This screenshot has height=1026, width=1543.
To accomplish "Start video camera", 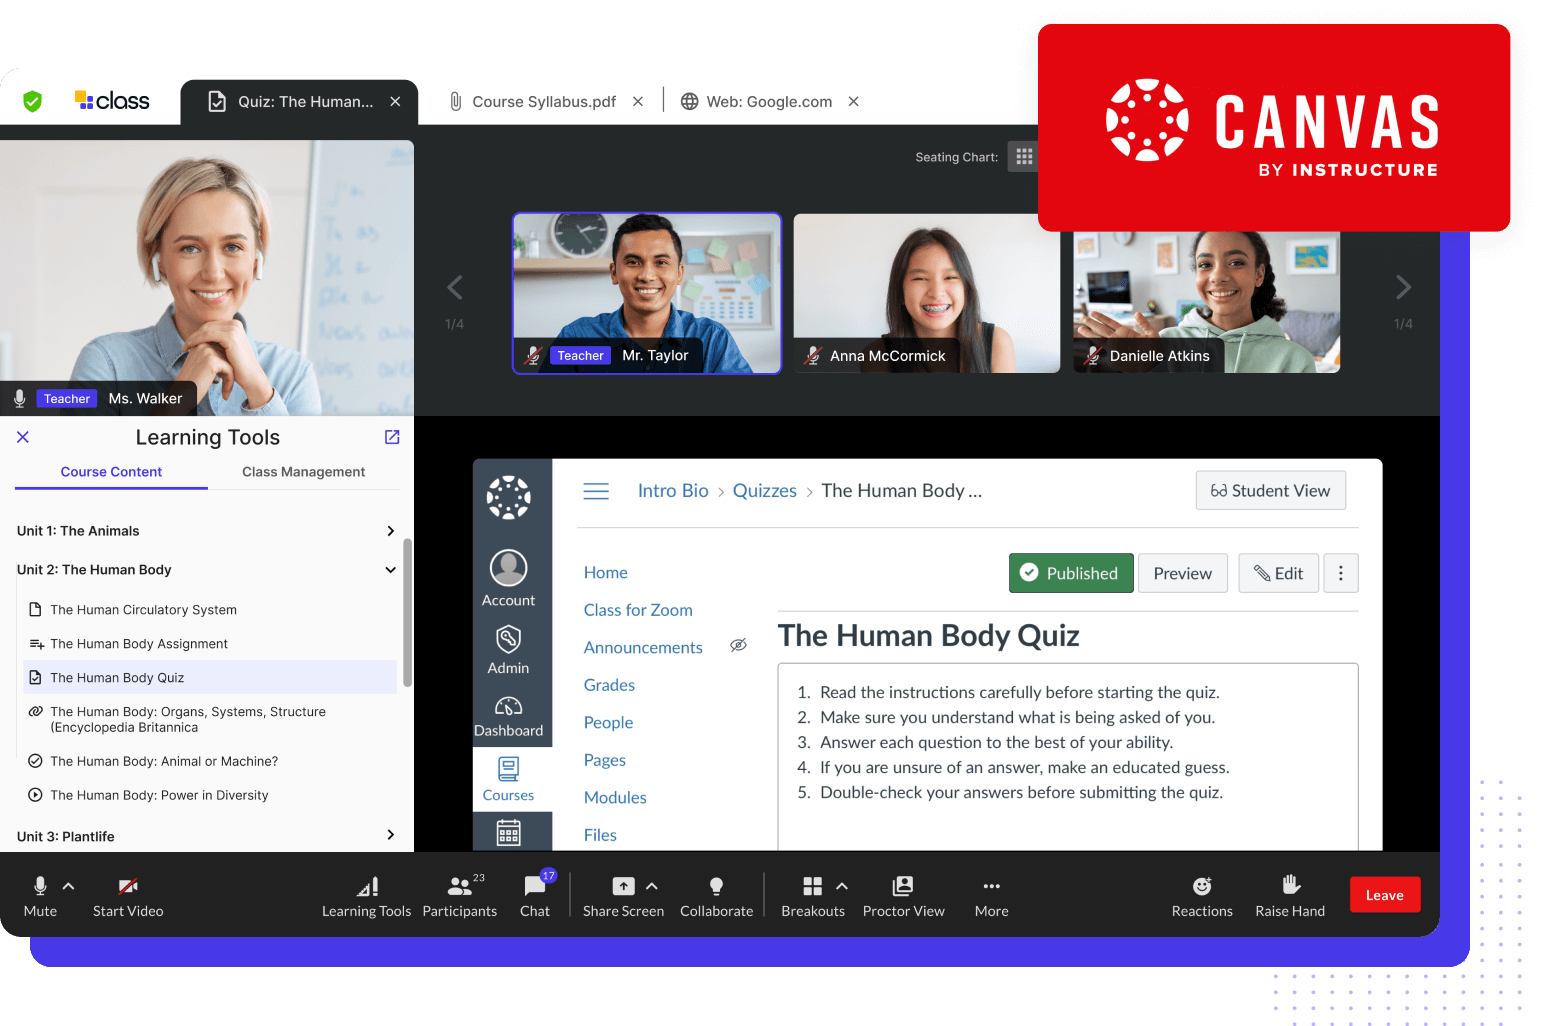I will pos(128,896).
